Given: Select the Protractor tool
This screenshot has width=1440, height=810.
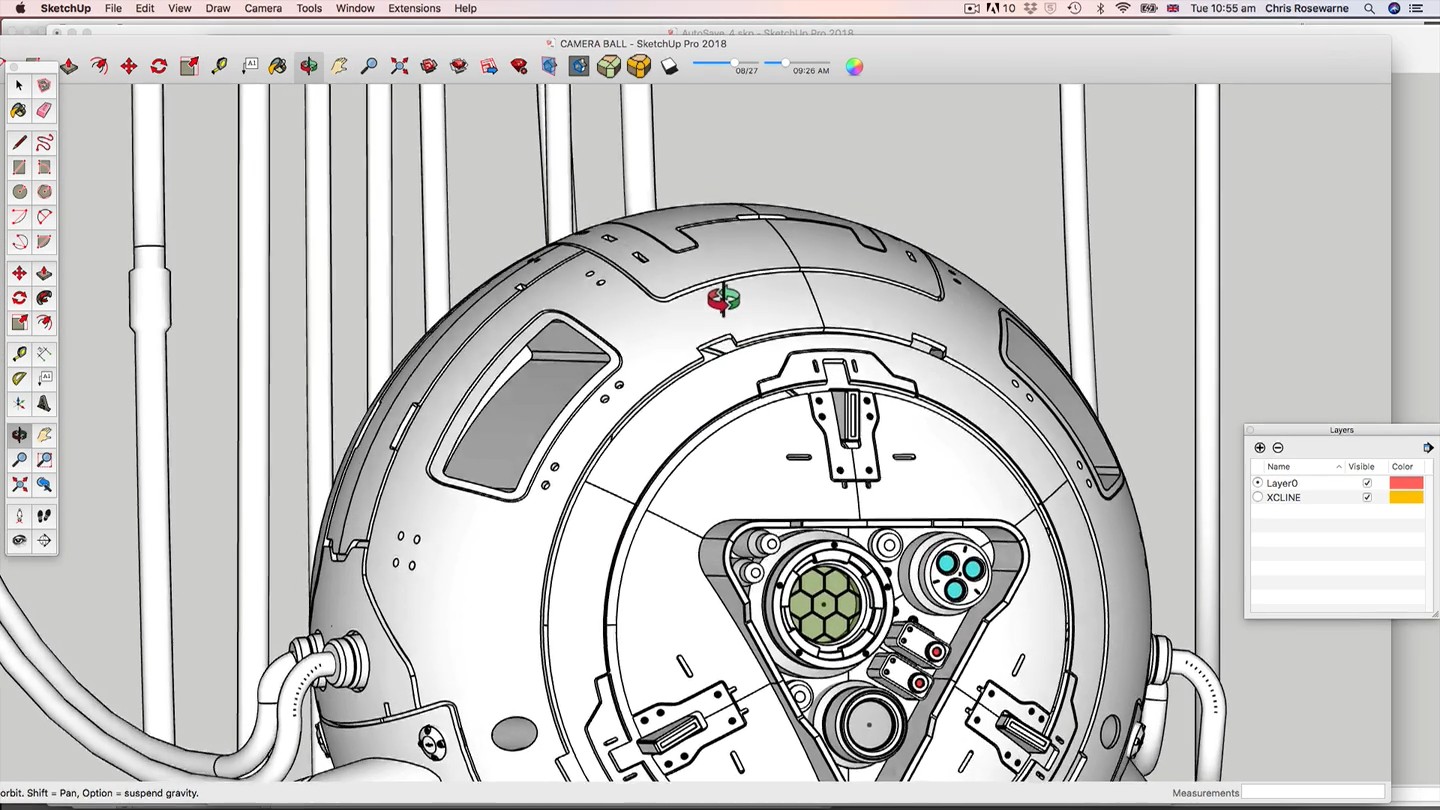Looking at the screenshot, I should point(19,379).
